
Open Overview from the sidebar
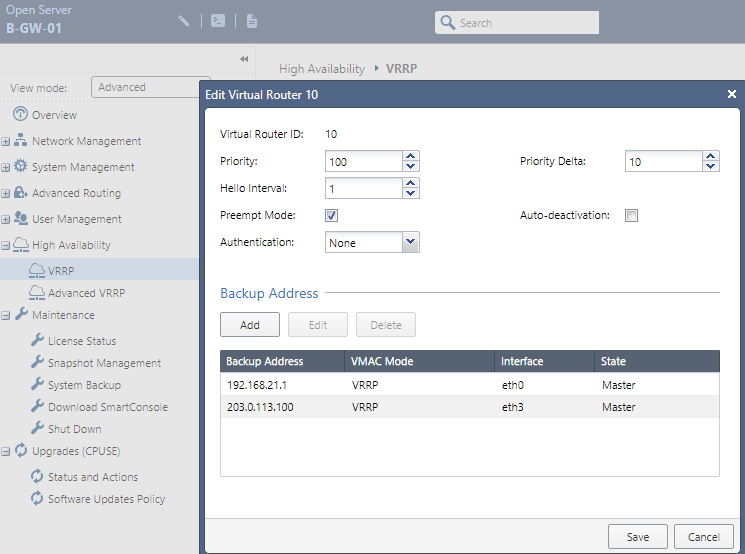click(54, 115)
